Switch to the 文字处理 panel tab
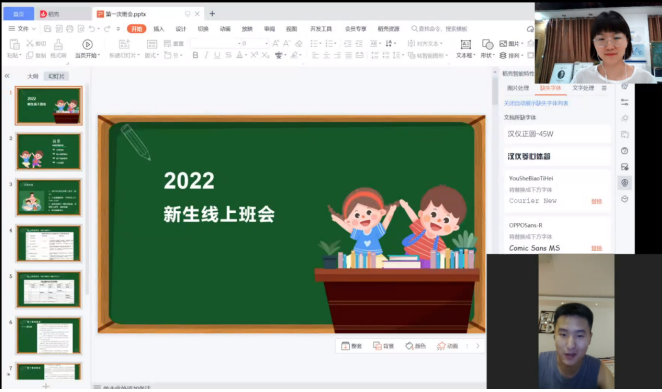 [x=583, y=88]
